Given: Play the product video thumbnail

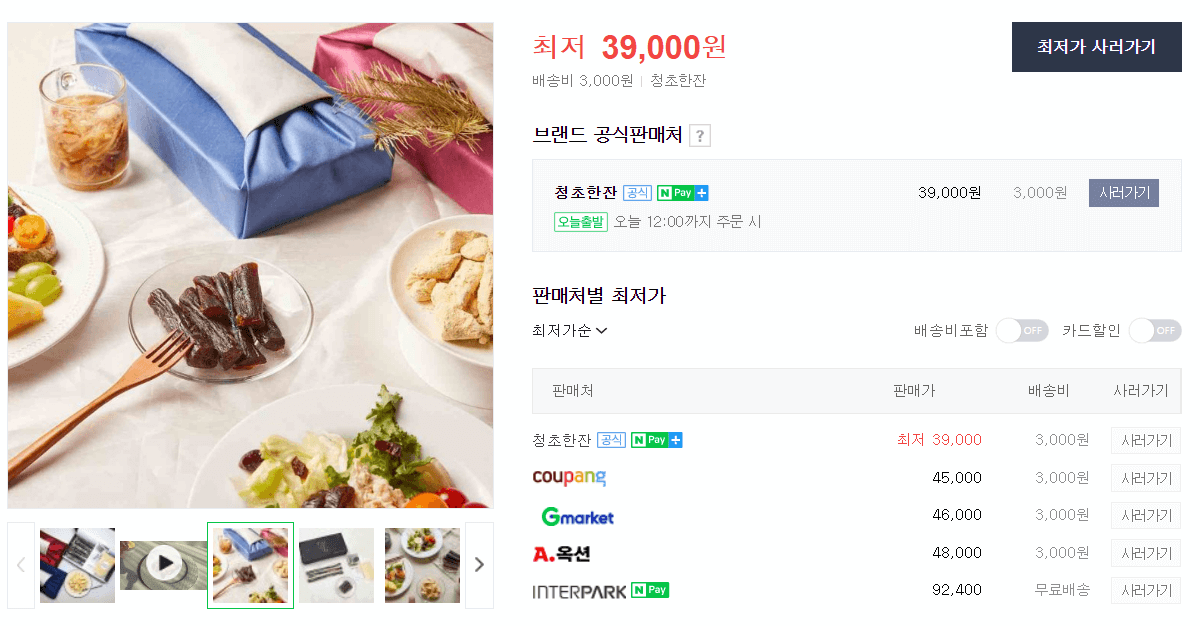Looking at the screenshot, I should pyautogui.click(x=163, y=565).
